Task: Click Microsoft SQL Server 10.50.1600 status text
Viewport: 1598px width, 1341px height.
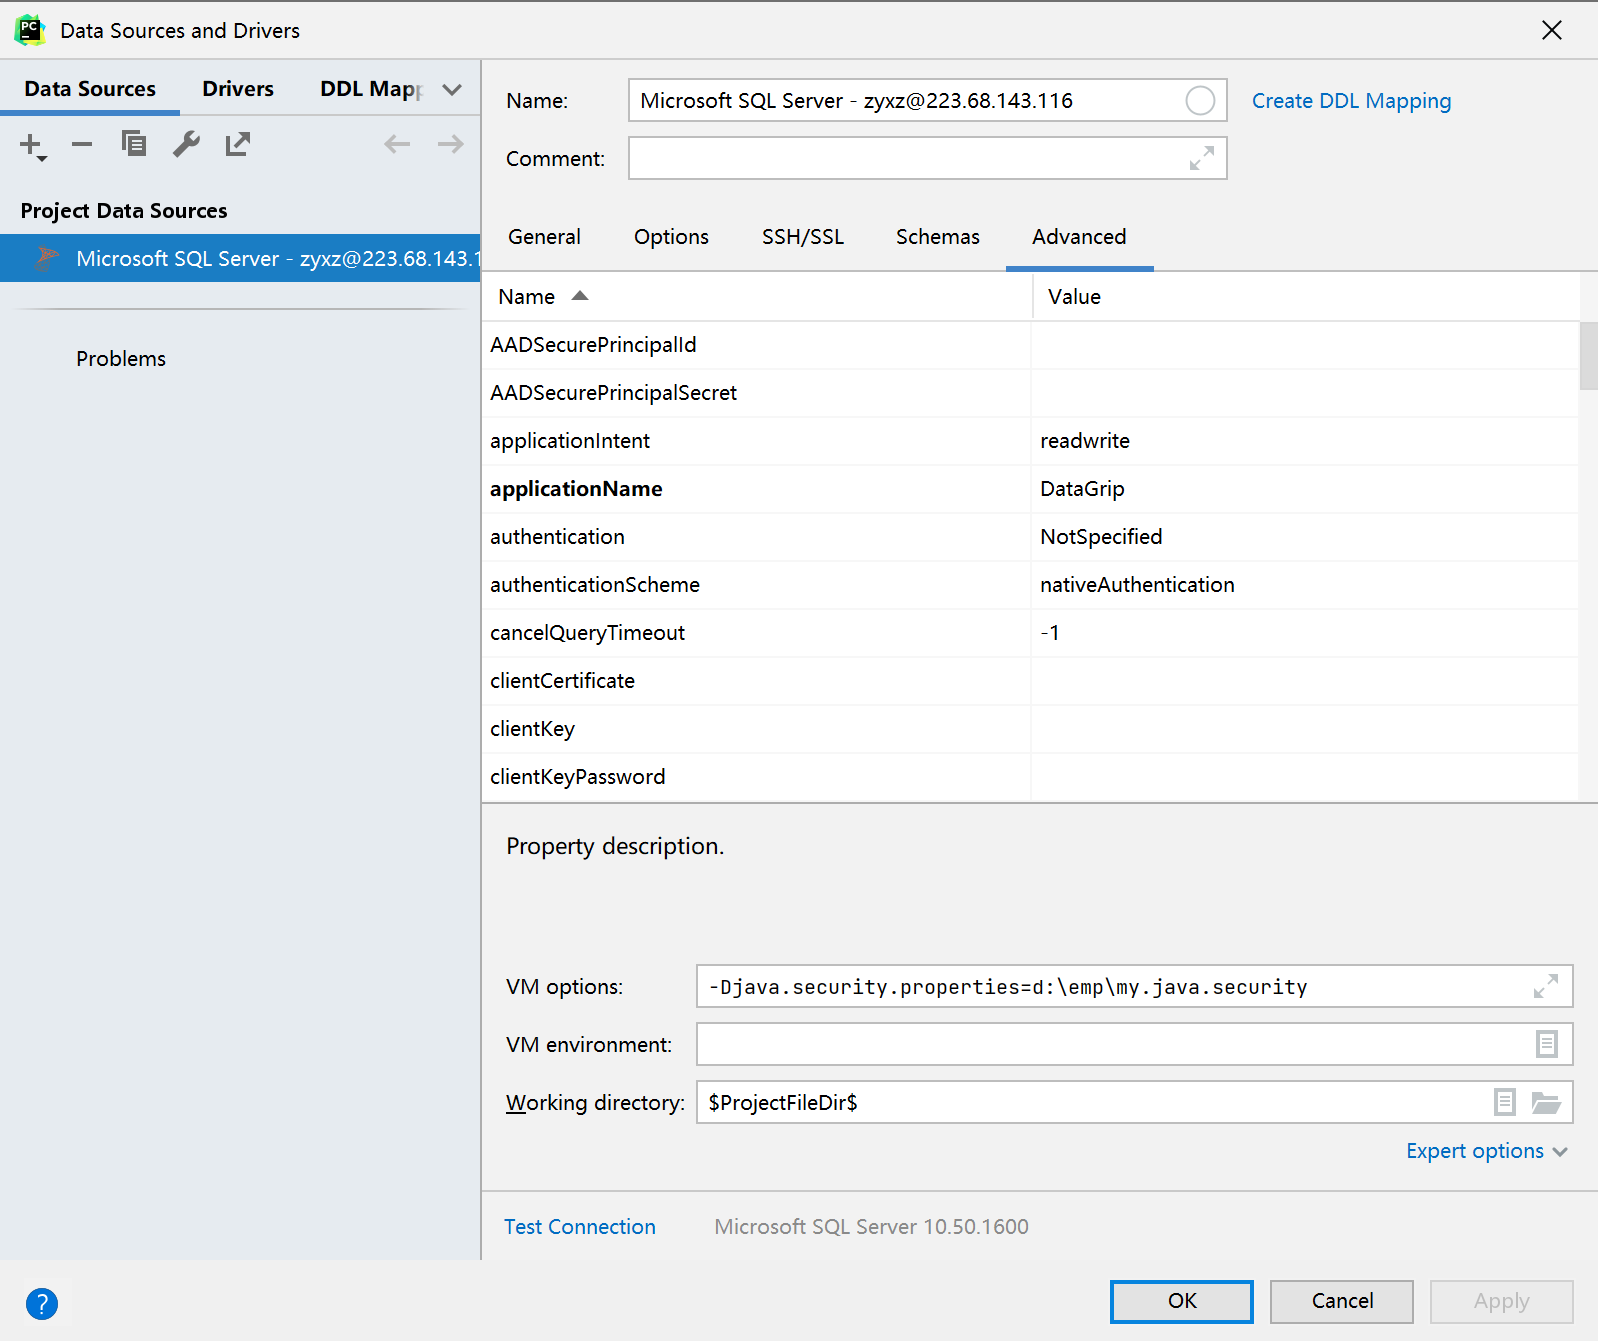Action: click(x=871, y=1227)
